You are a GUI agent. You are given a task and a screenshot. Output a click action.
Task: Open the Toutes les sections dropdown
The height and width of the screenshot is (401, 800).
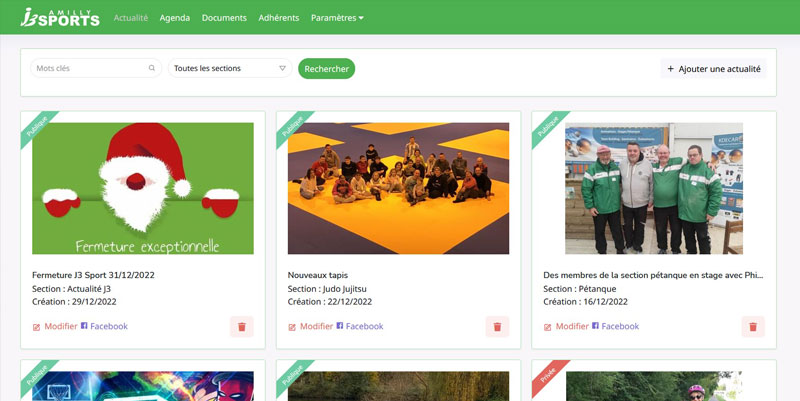[x=230, y=68]
